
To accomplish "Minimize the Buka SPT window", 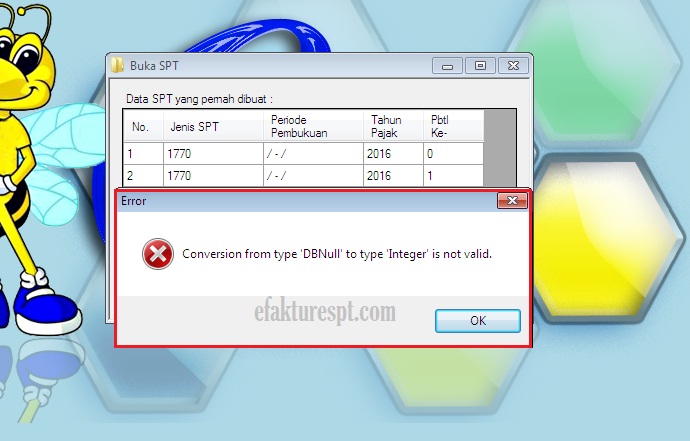I will click(448, 66).
